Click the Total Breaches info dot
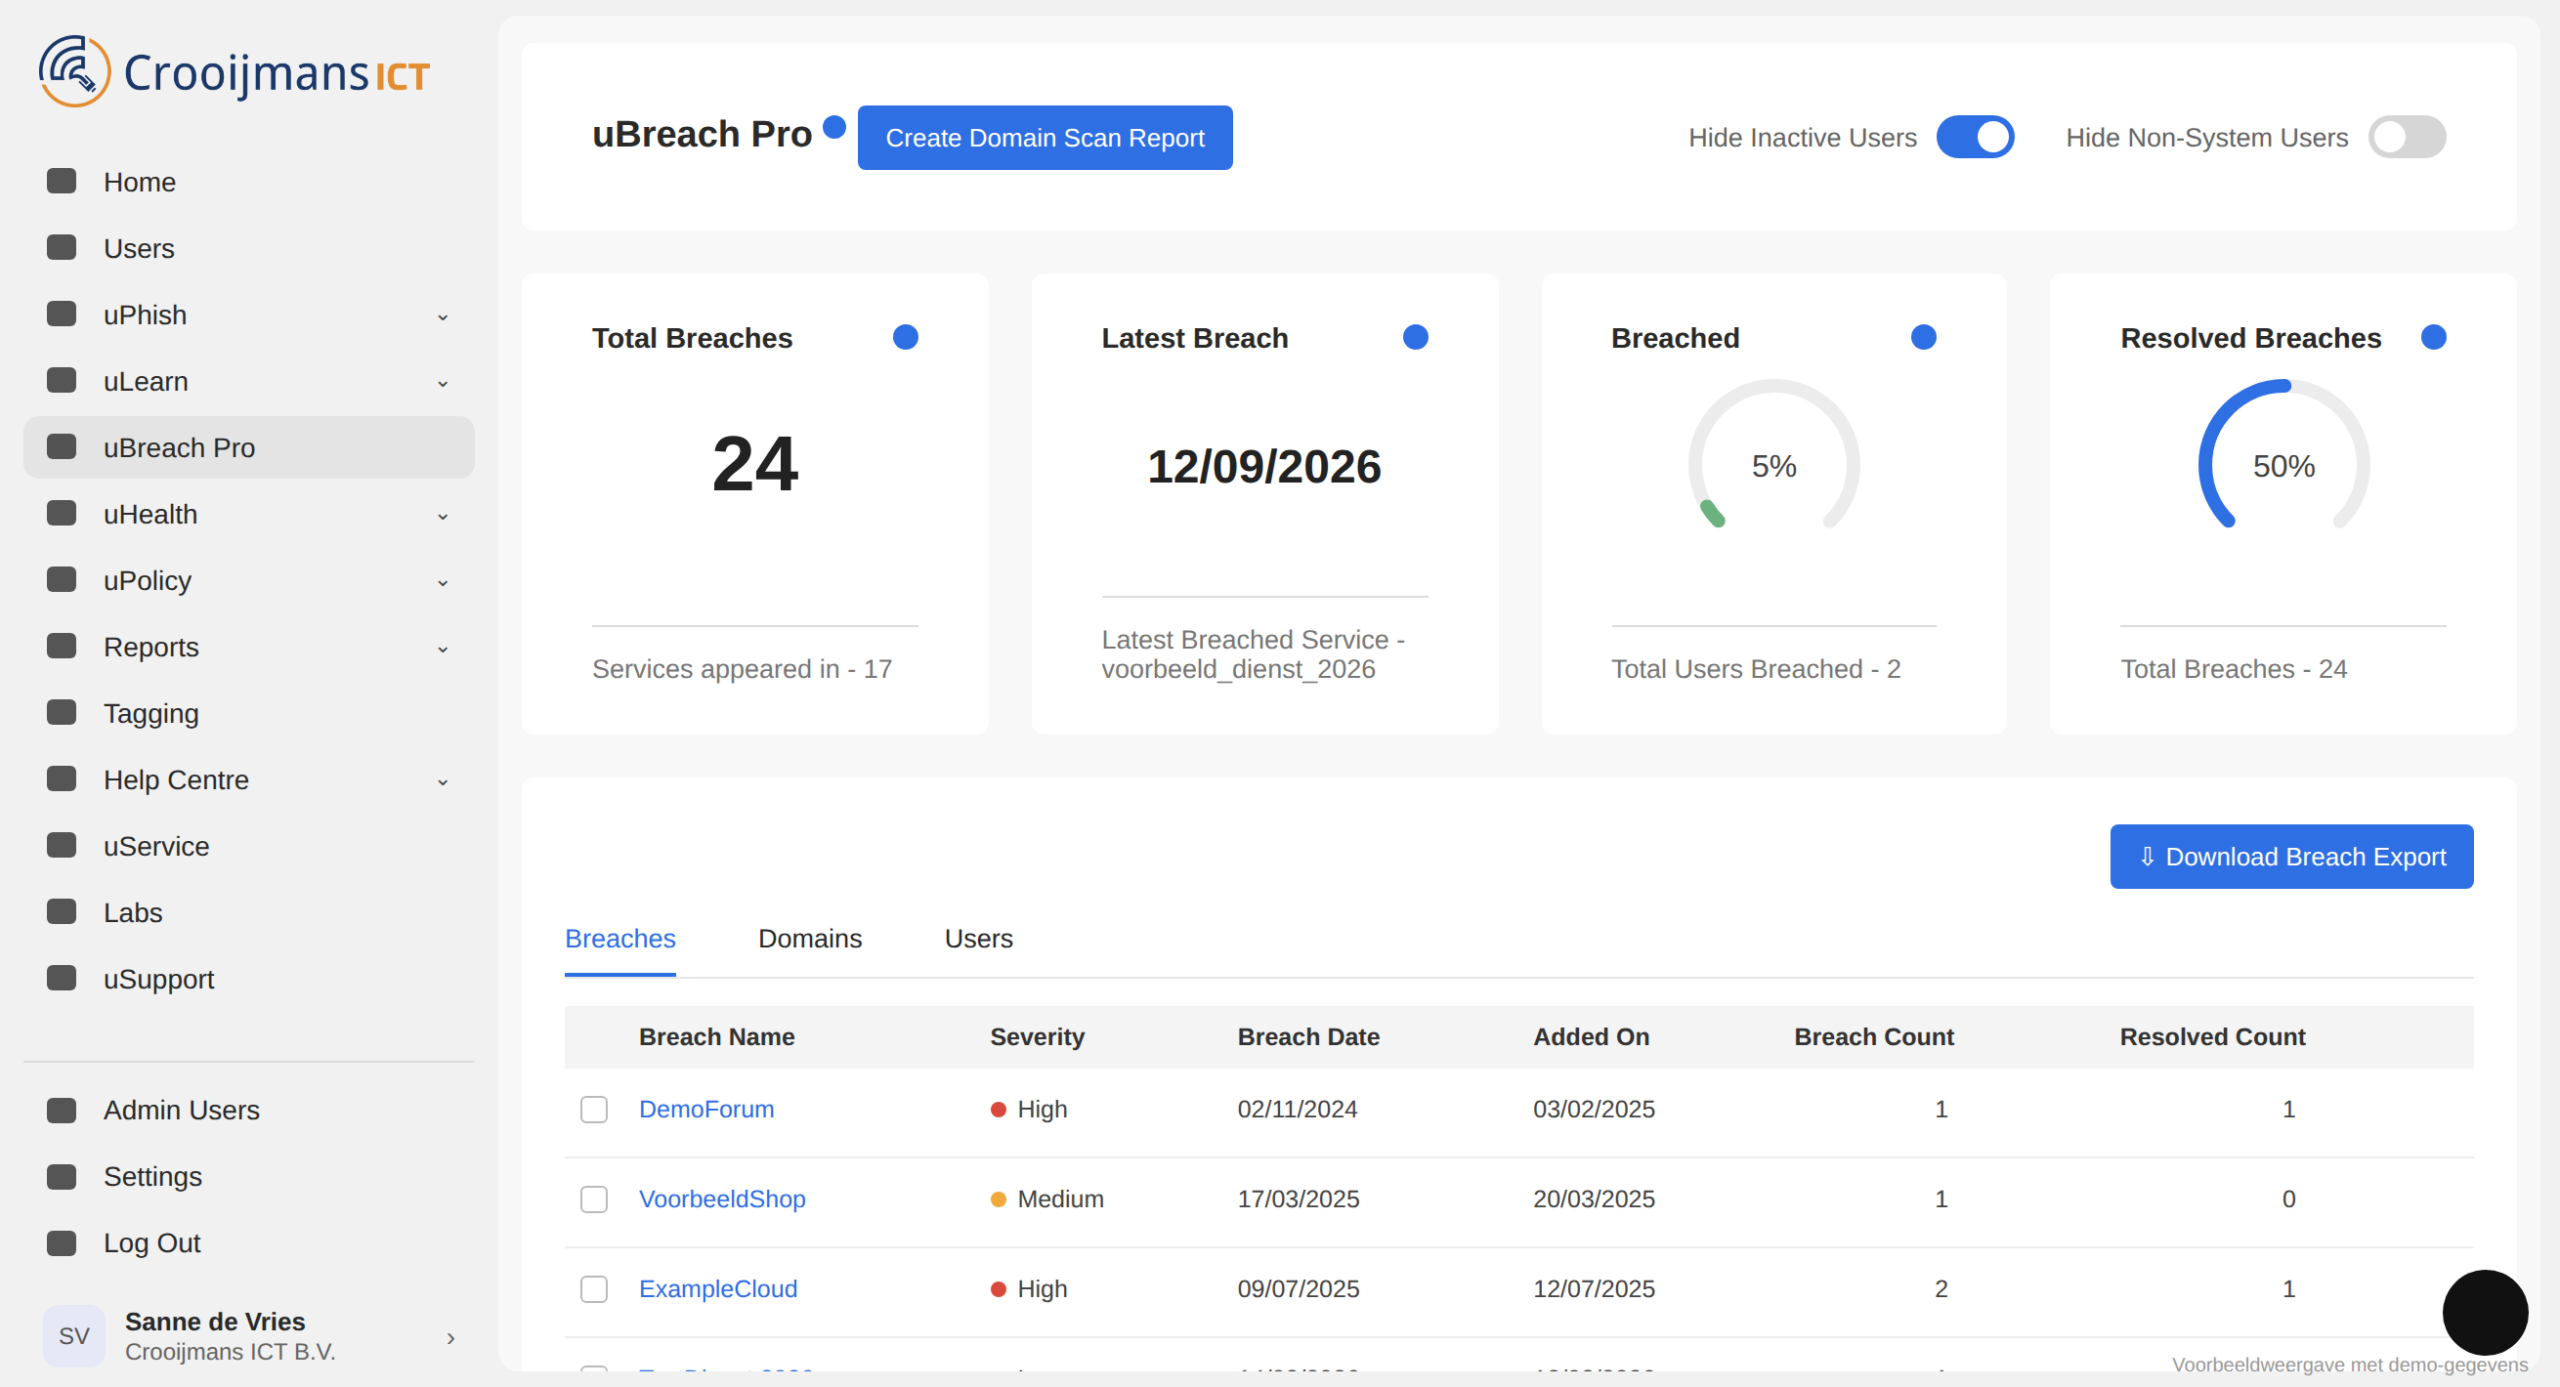The image size is (2560, 1387). pyautogui.click(x=905, y=337)
